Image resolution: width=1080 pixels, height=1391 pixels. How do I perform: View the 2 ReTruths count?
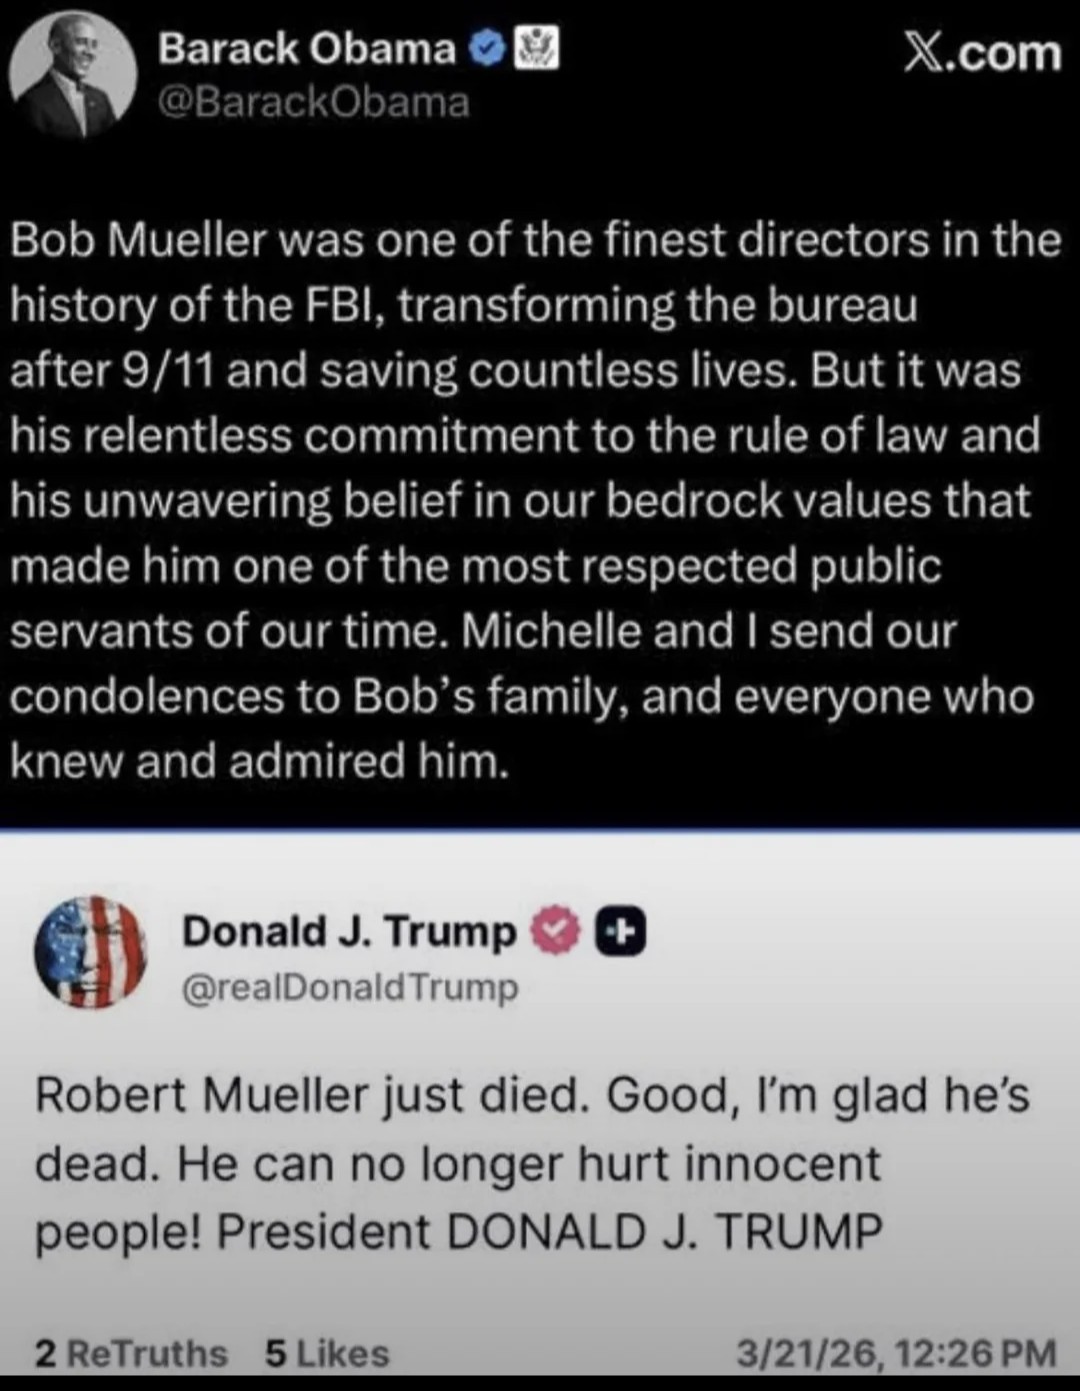pos(131,1353)
